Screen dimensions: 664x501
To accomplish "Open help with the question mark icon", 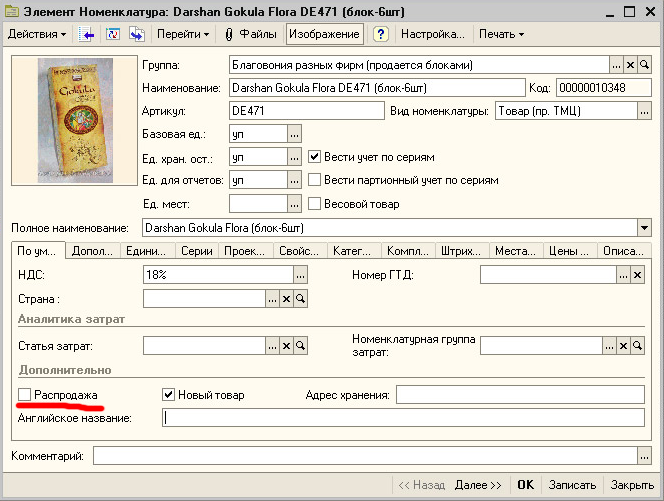I will 380,34.
